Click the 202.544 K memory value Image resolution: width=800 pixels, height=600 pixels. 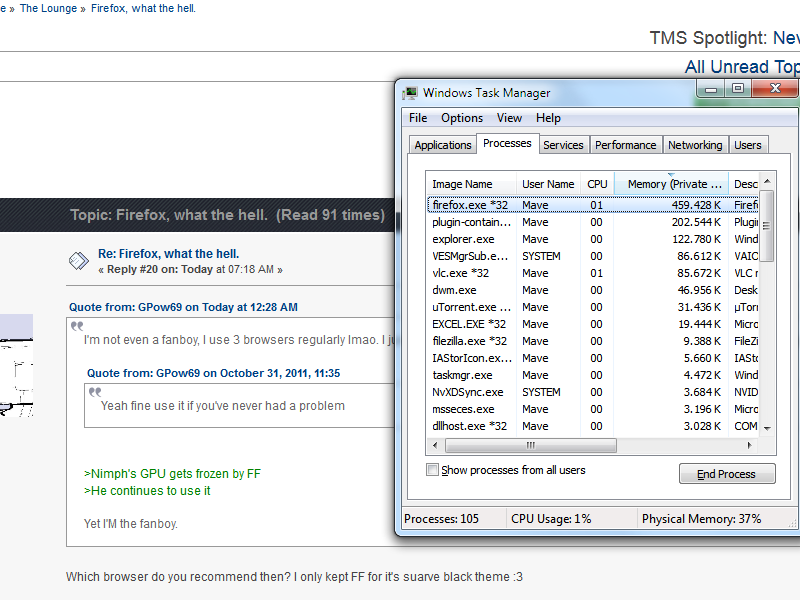[696, 222]
